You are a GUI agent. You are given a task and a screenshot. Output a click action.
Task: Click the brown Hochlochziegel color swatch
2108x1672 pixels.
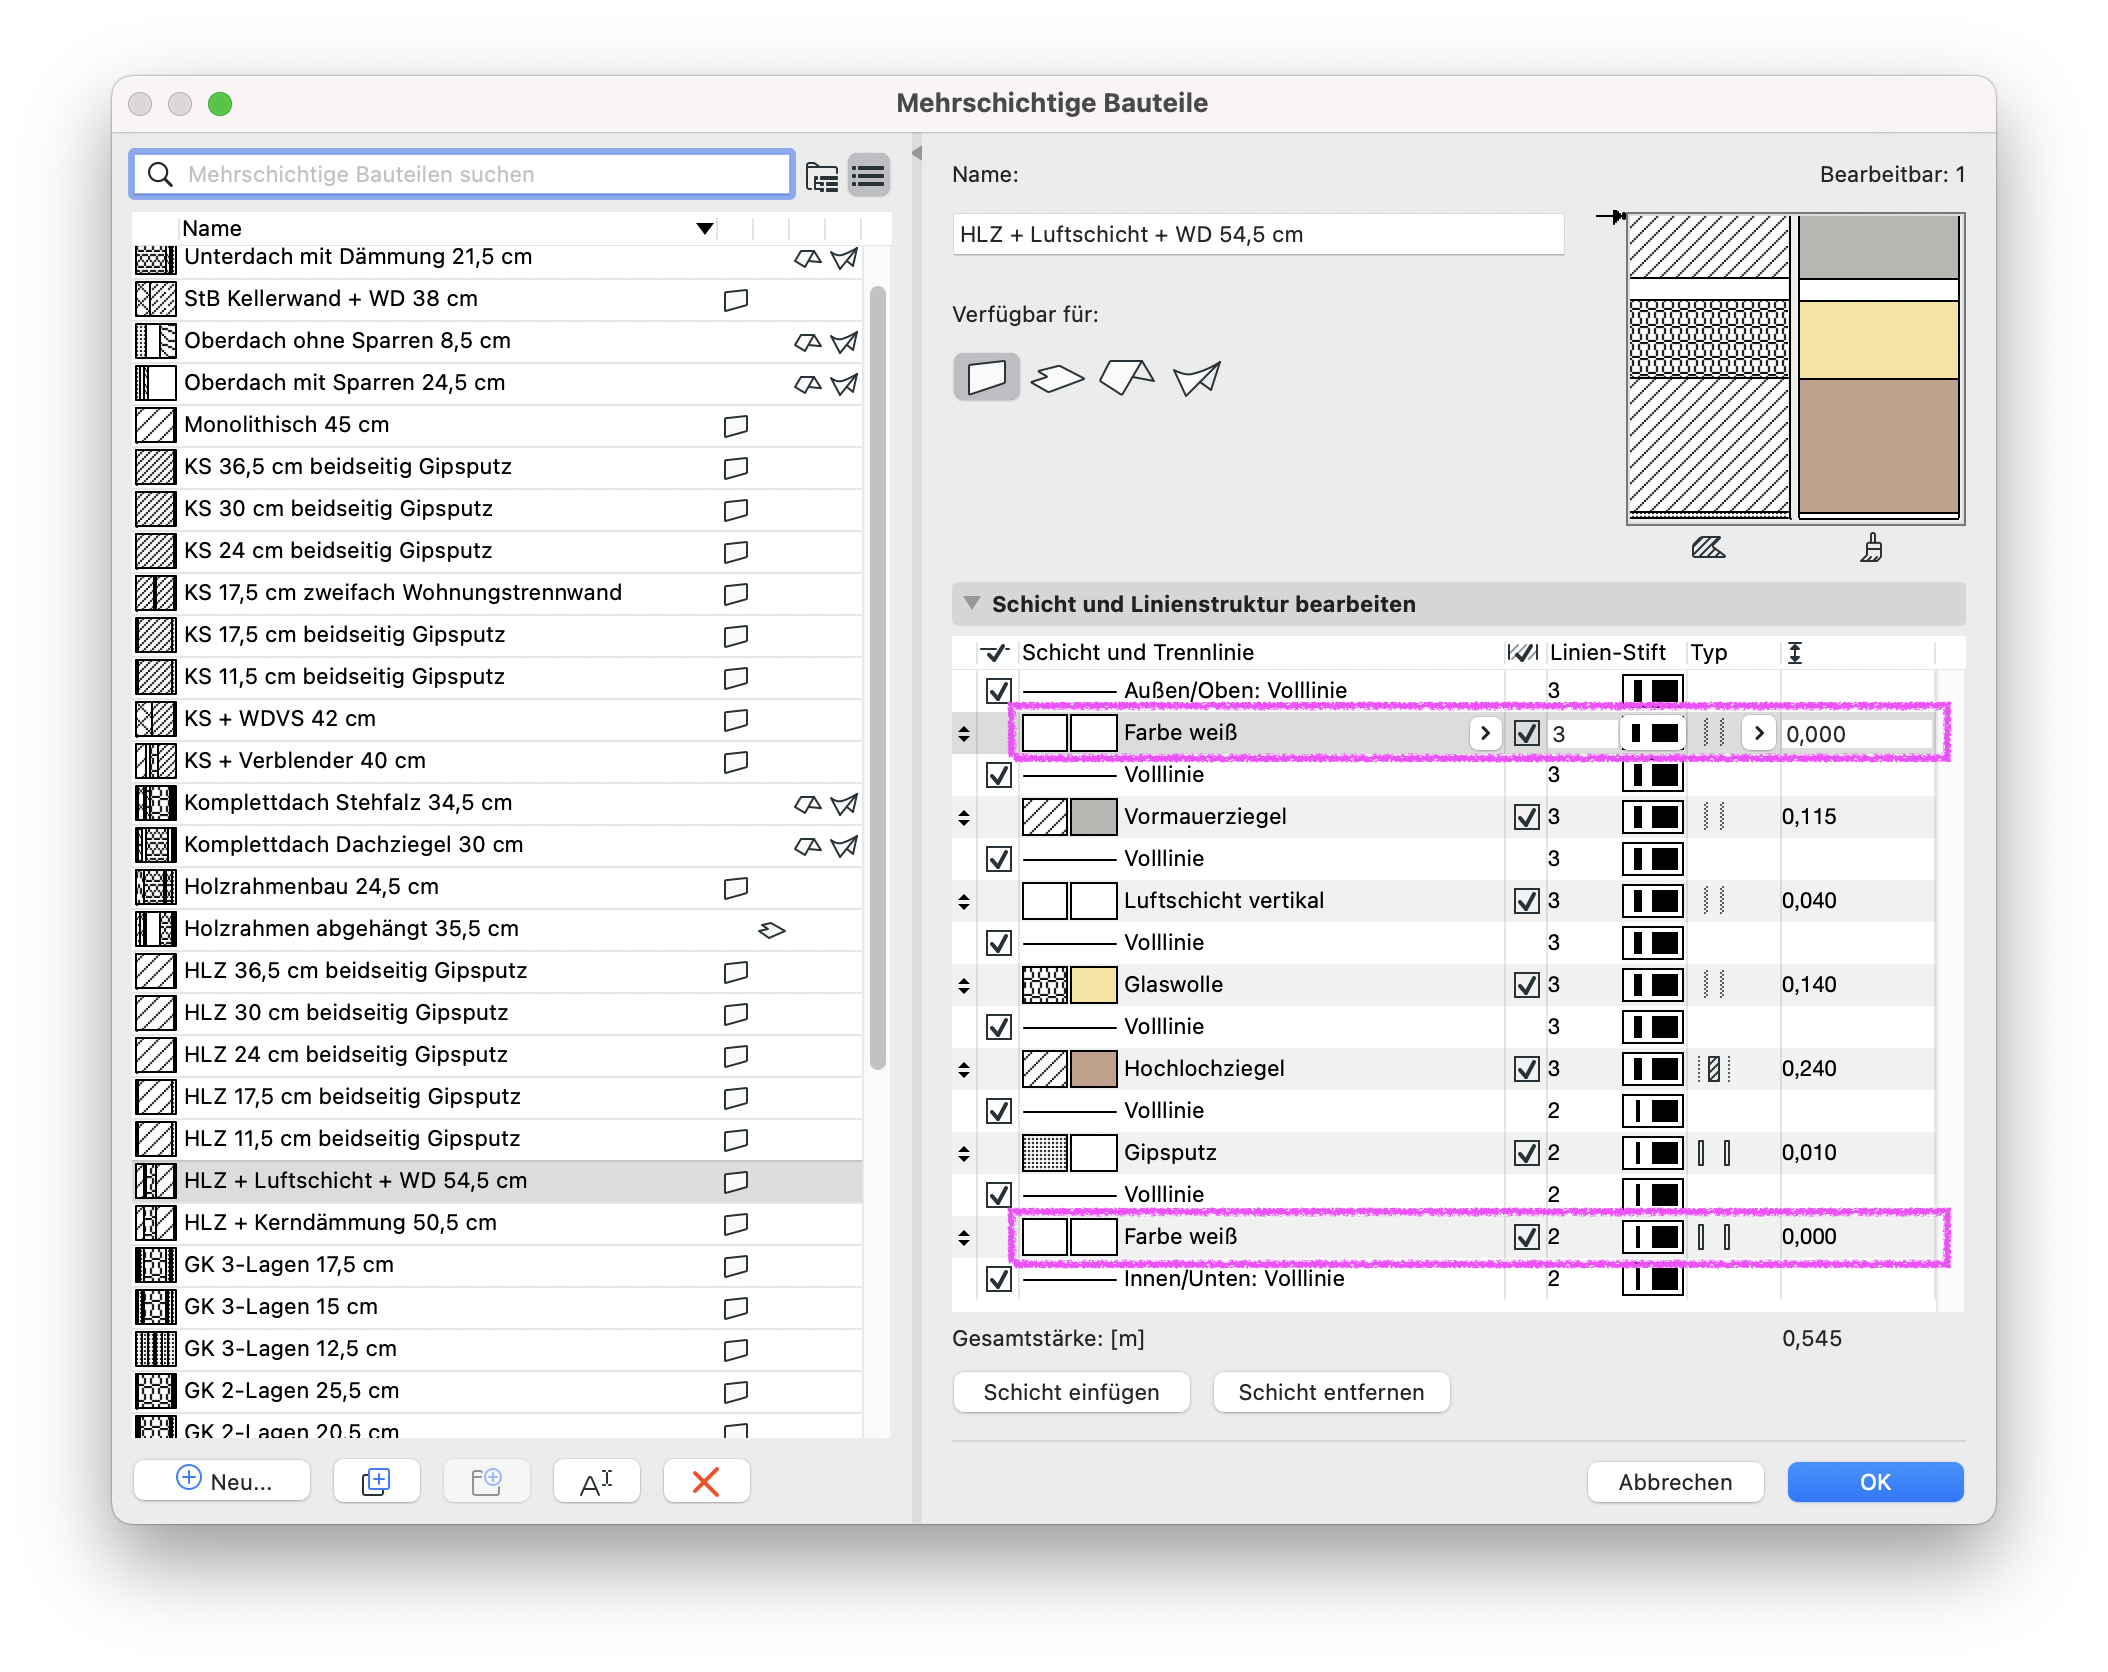click(x=1093, y=1069)
